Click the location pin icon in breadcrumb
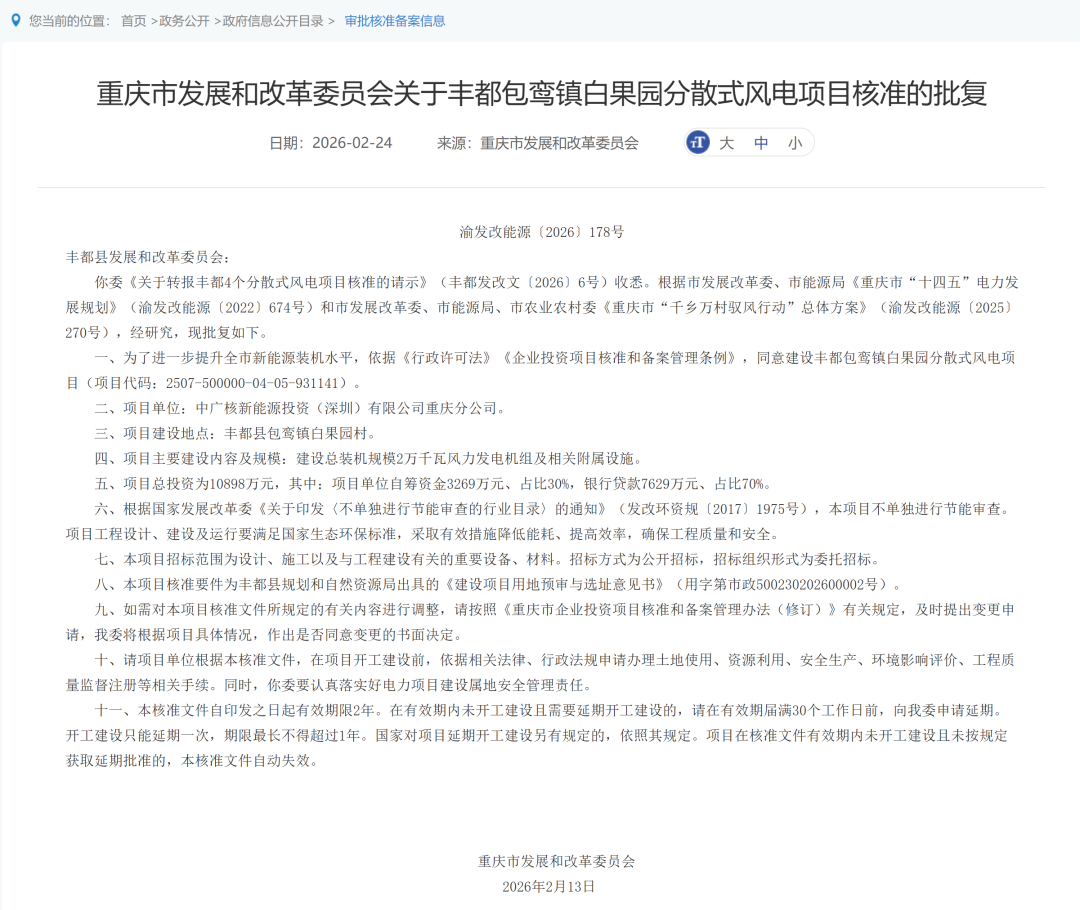The width and height of the screenshot is (1080, 910). [x=15, y=20]
